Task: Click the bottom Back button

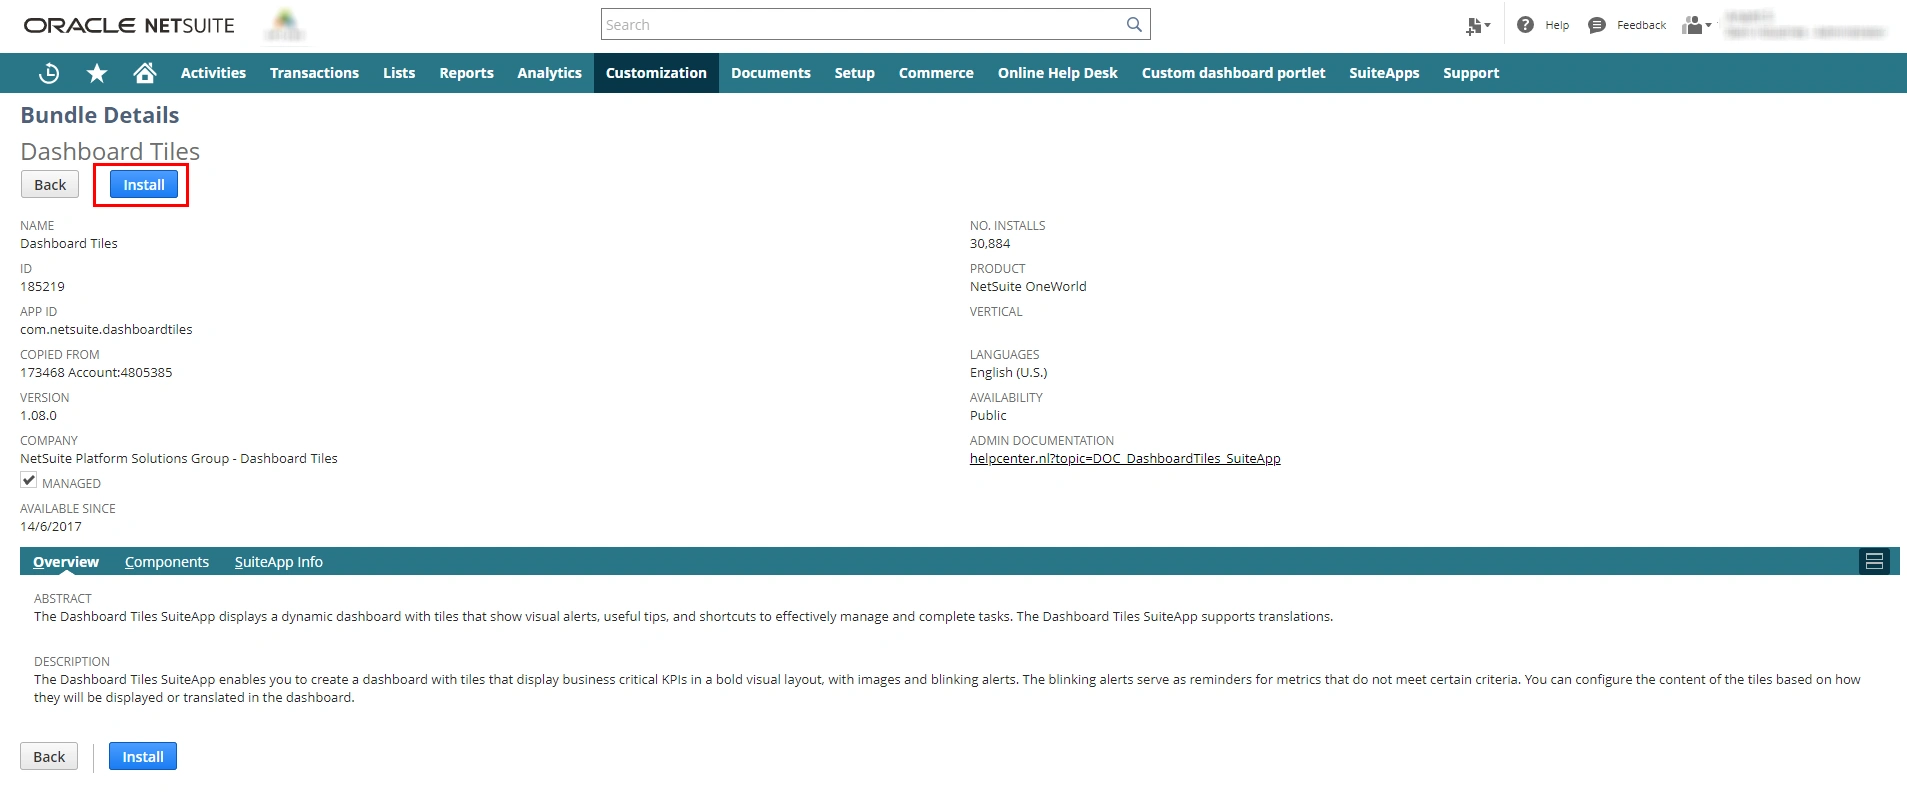Action: 49,757
